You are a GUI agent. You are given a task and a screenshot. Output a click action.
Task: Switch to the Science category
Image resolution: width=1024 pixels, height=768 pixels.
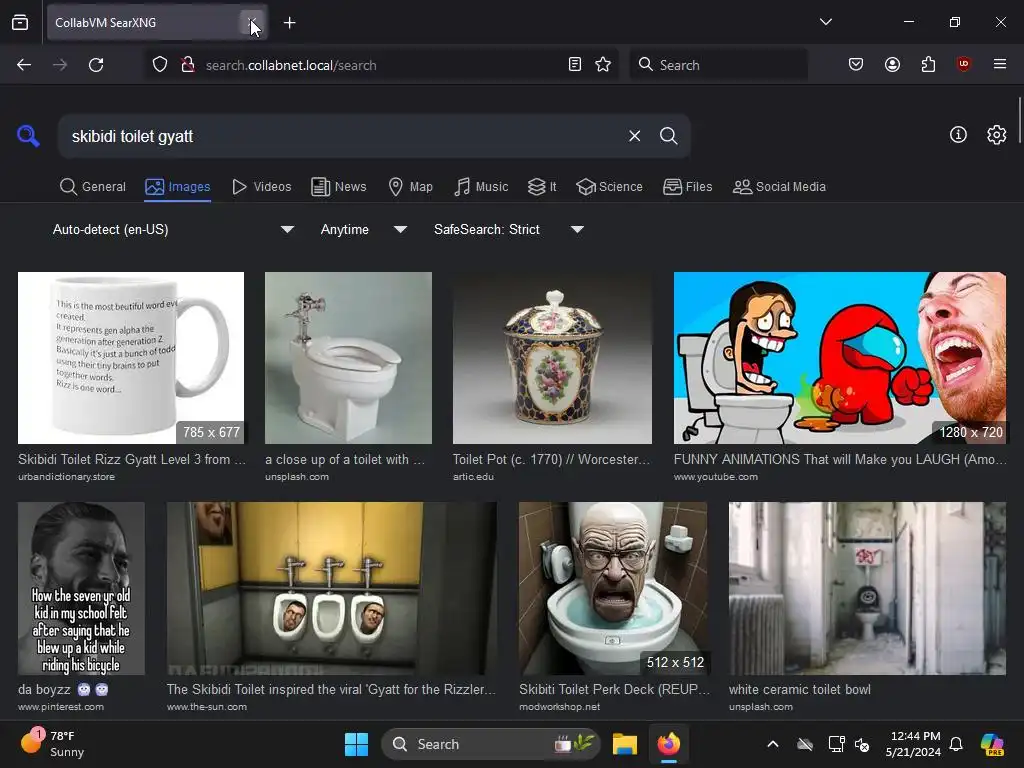609,187
